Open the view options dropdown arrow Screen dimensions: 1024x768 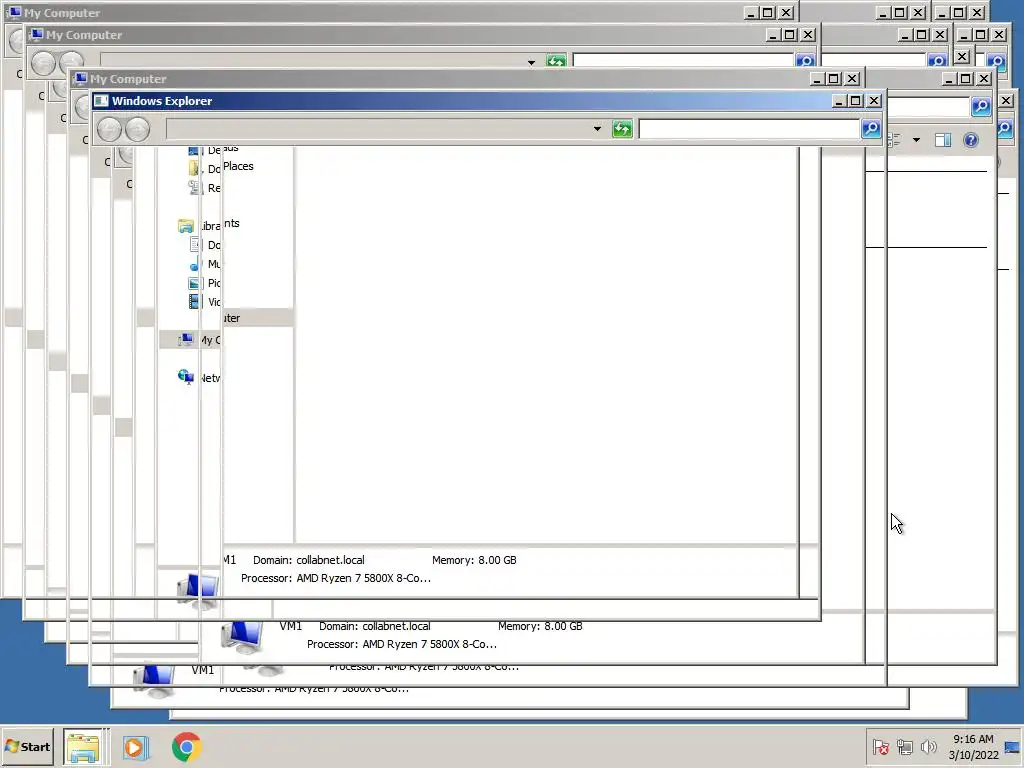tap(916, 140)
